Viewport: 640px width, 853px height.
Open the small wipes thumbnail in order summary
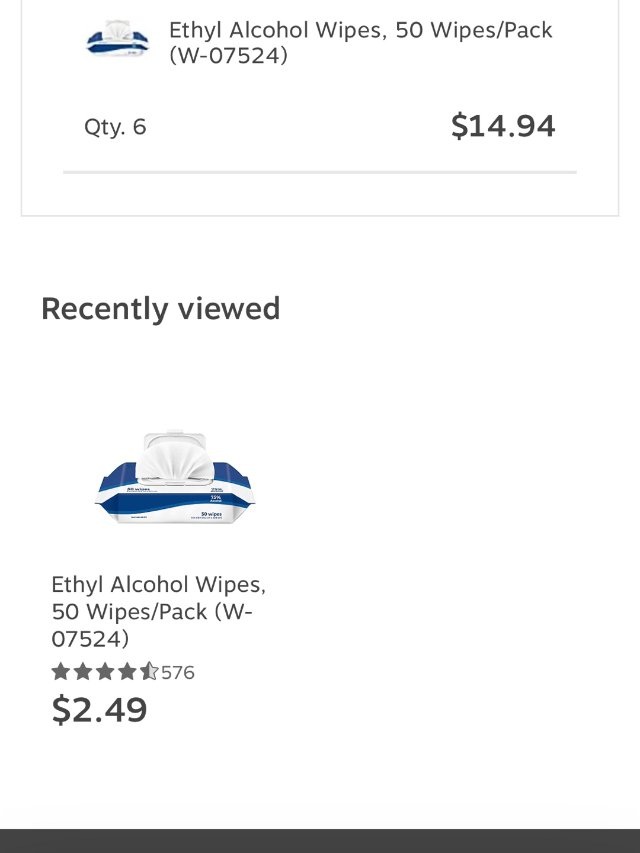pyautogui.click(x=118, y=39)
